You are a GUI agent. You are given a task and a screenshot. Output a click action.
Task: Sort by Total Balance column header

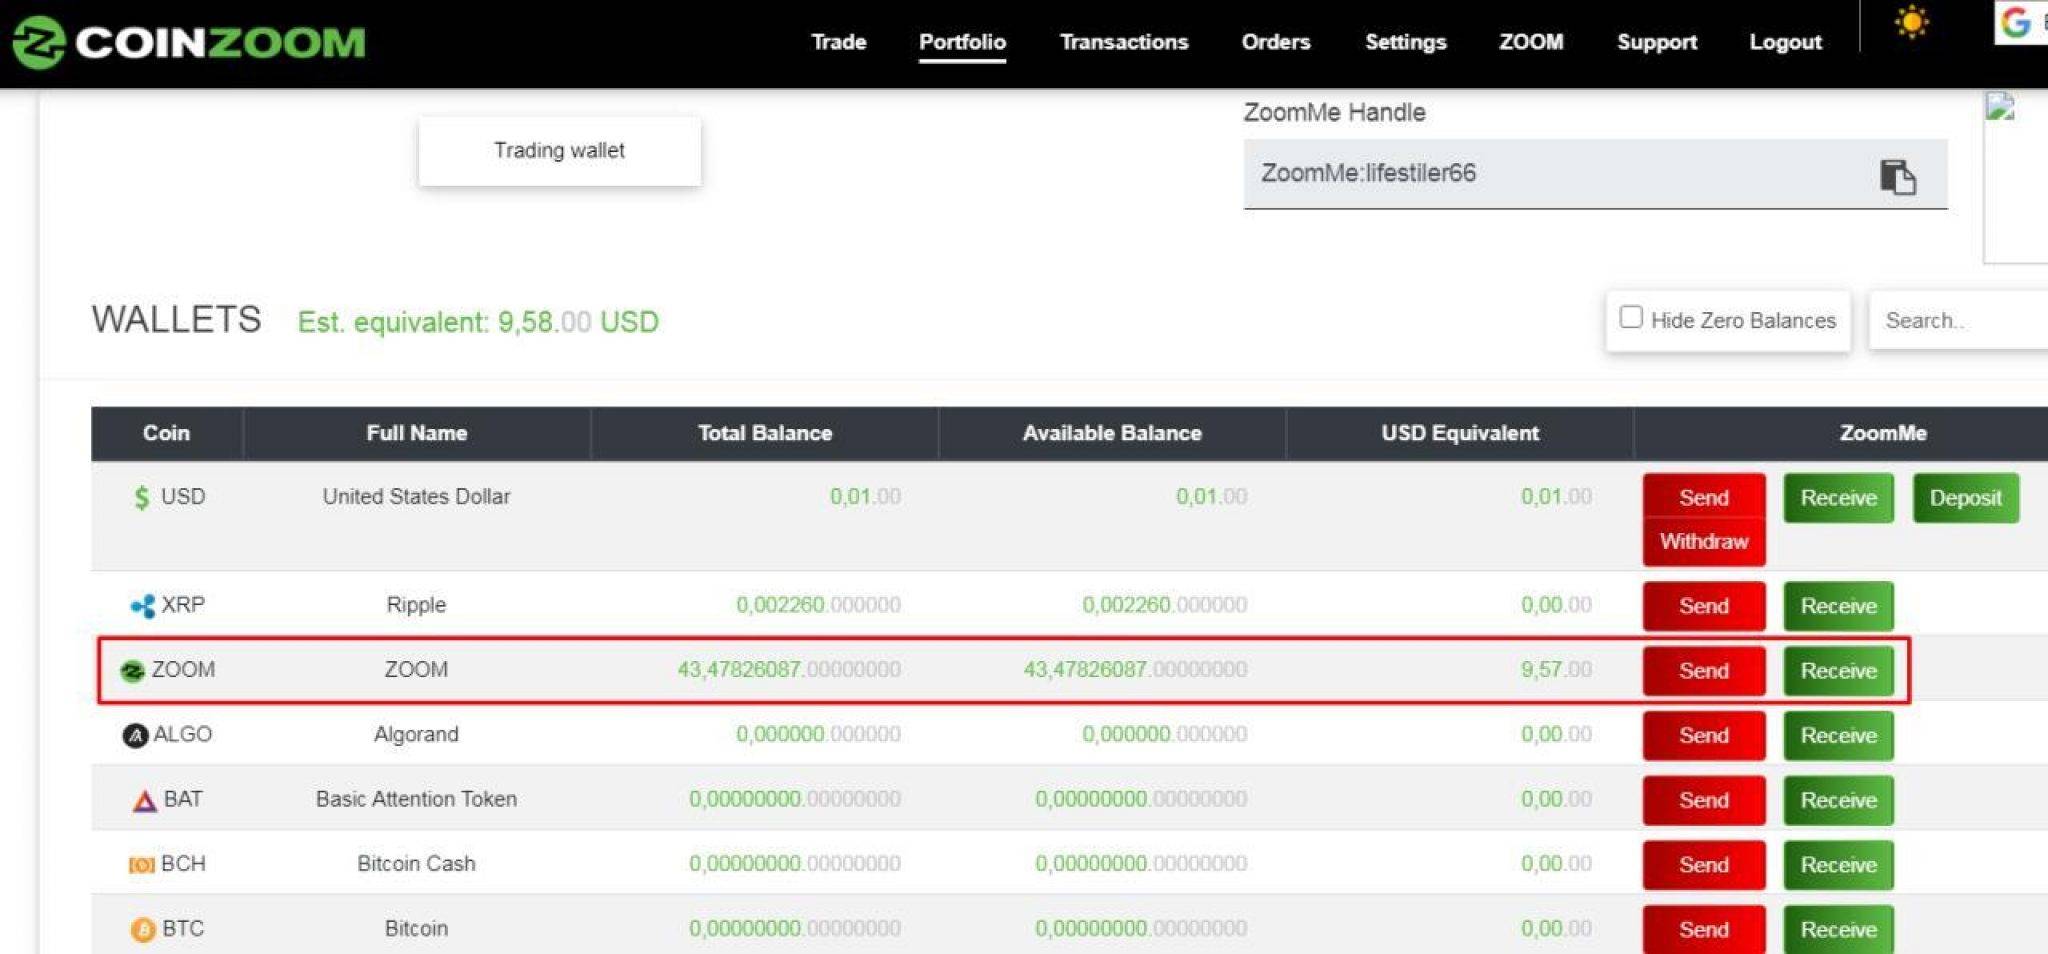(x=764, y=434)
